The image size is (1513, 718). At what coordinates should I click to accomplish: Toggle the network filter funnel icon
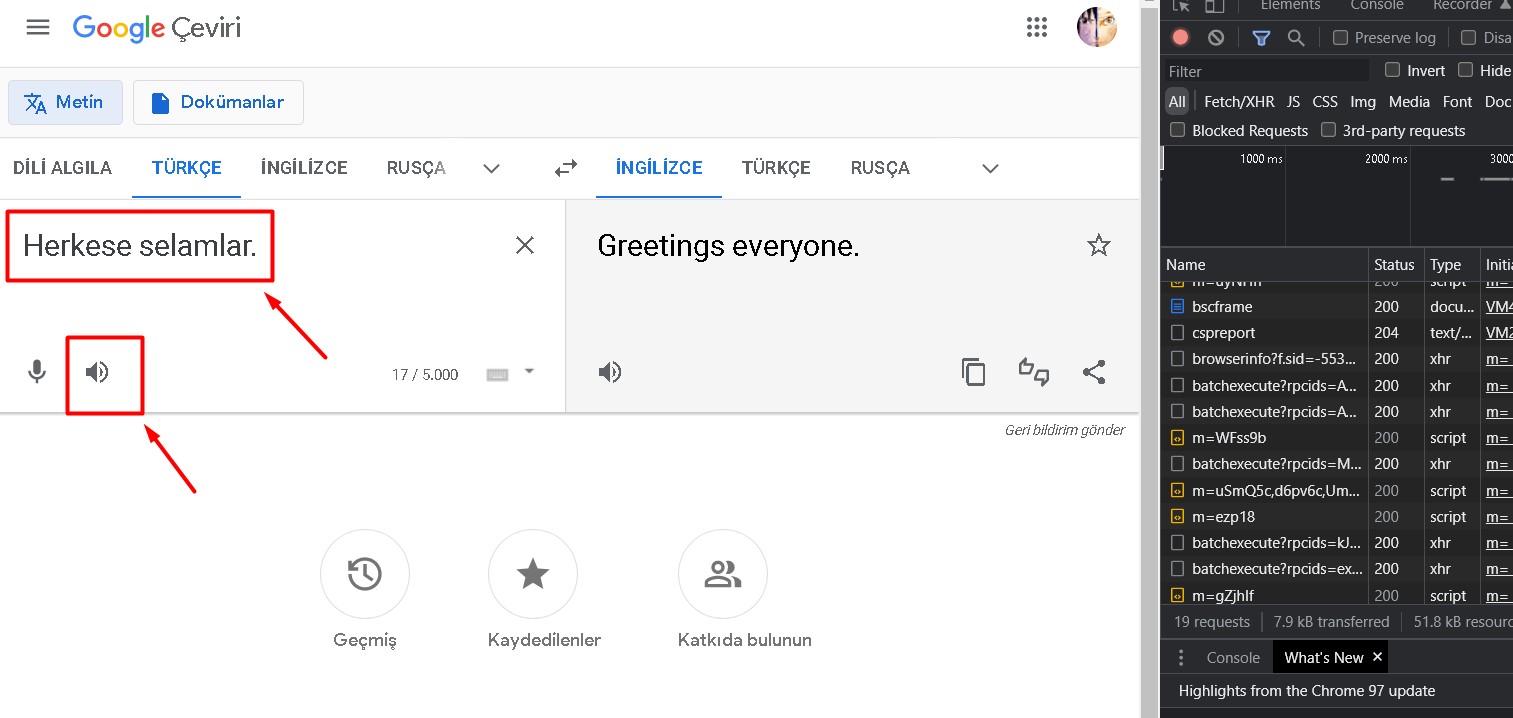coord(1261,37)
